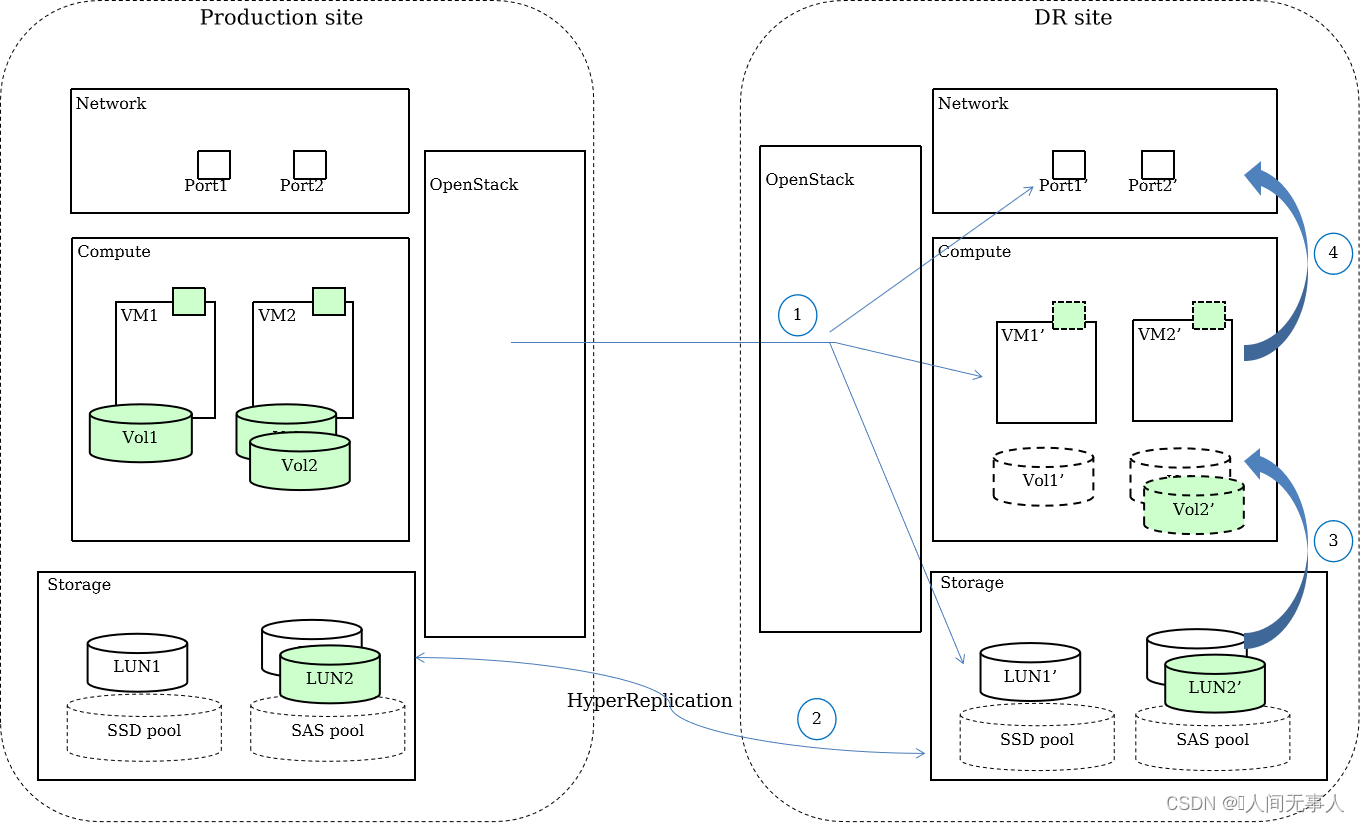
Task: Click the green square atop VM2
Action: 329,301
